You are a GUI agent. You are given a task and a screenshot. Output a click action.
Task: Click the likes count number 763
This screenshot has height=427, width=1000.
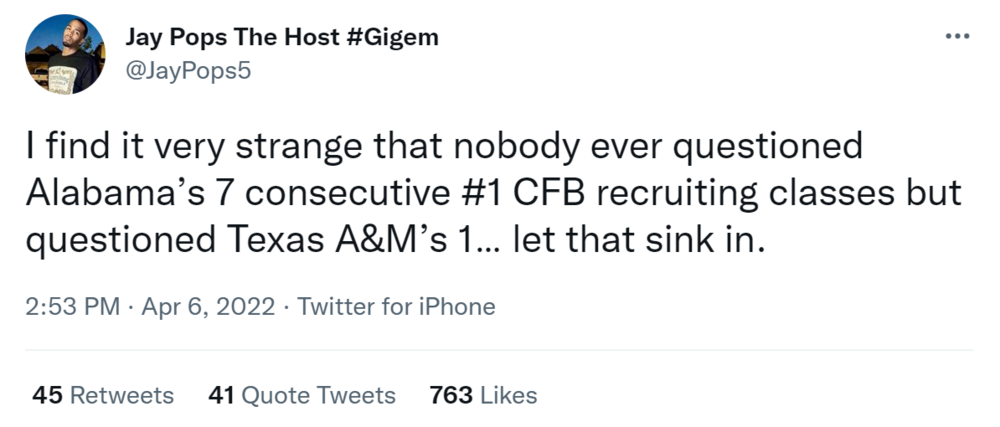tap(450, 395)
